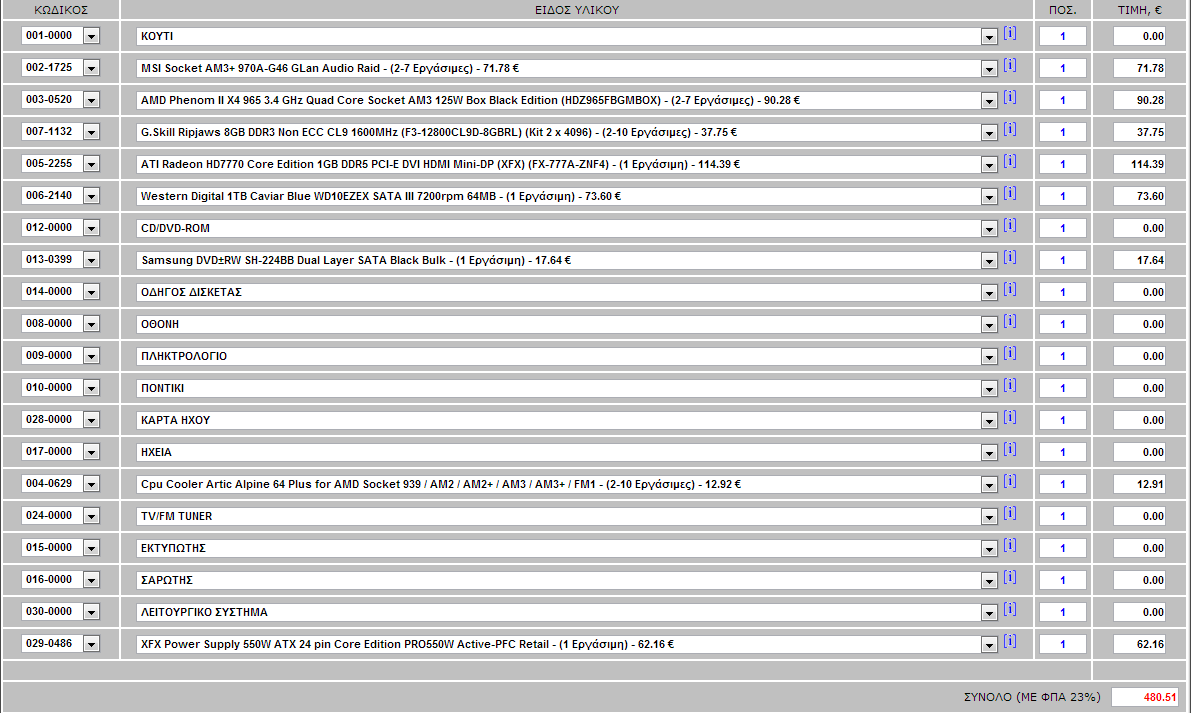Click price field showing 114.39
Viewport: 1191px width, 713px height.
coord(1139,164)
